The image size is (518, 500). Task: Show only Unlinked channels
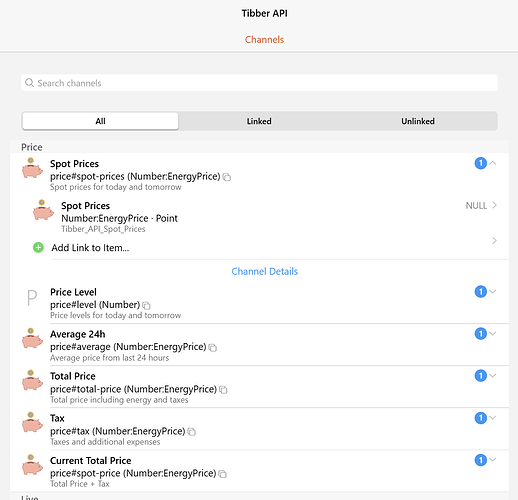point(418,121)
